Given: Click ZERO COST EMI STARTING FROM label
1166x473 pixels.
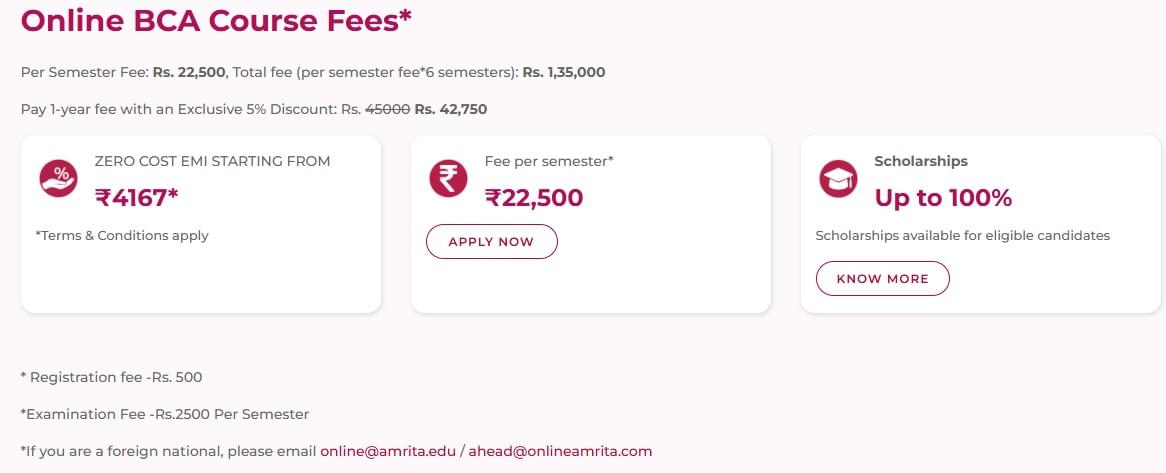Looking at the screenshot, I should [x=212, y=161].
